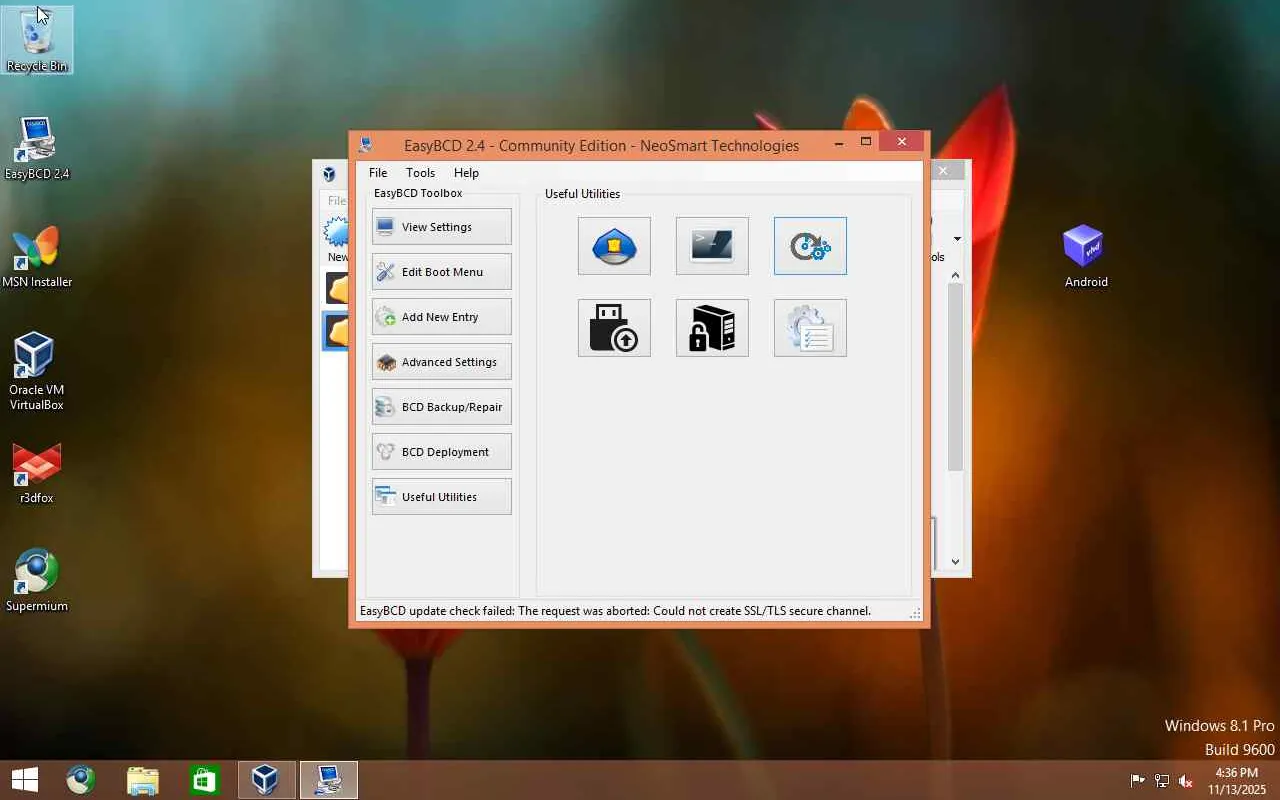Open the Windows Store taskbar icon
This screenshot has width=1280, height=800.
pos(204,780)
